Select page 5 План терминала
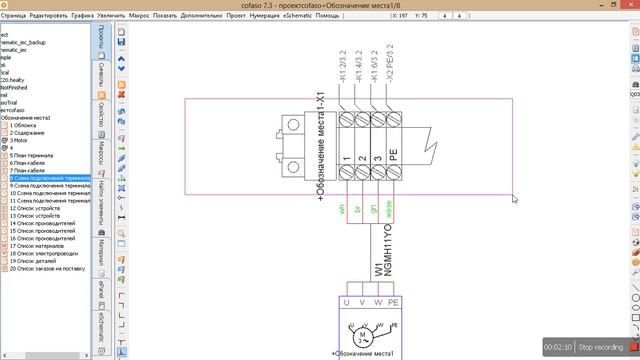This screenshot has width=640, height=360. pyautogui.click(x=31, y=156)
